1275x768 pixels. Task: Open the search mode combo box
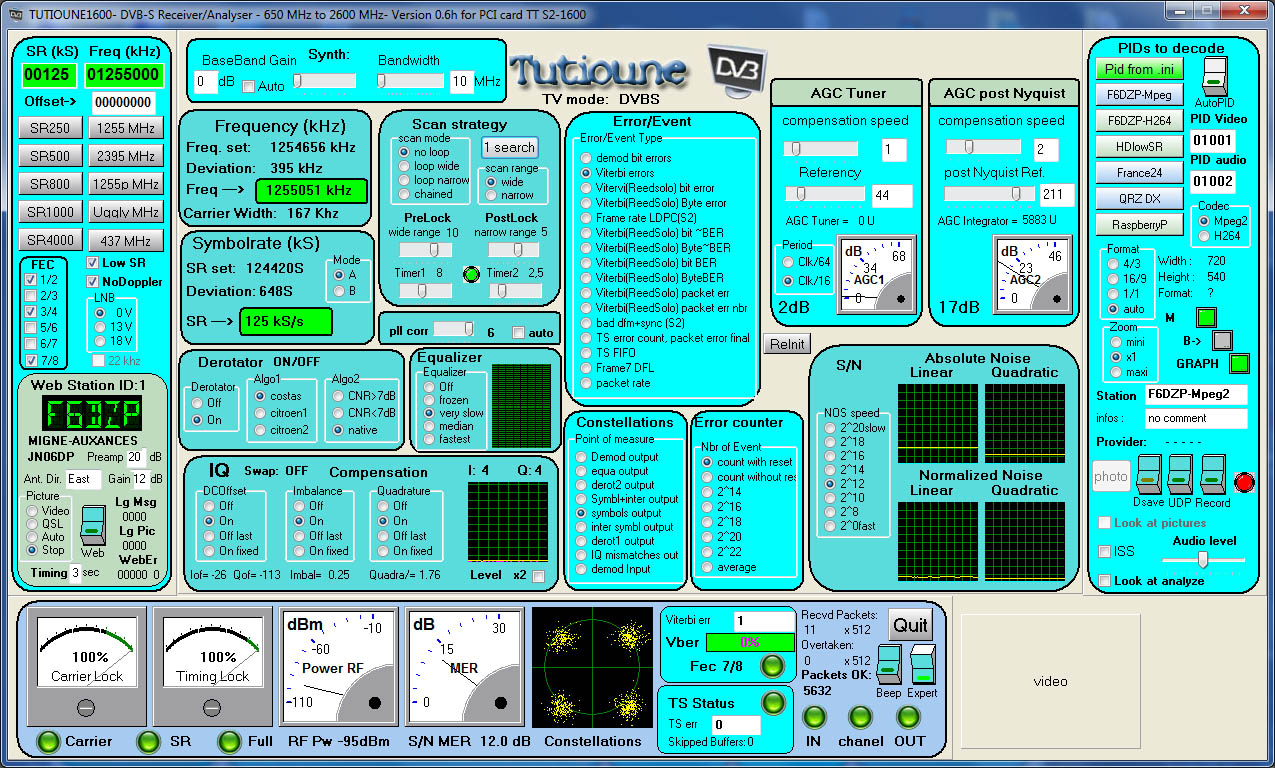click(509, 147)
